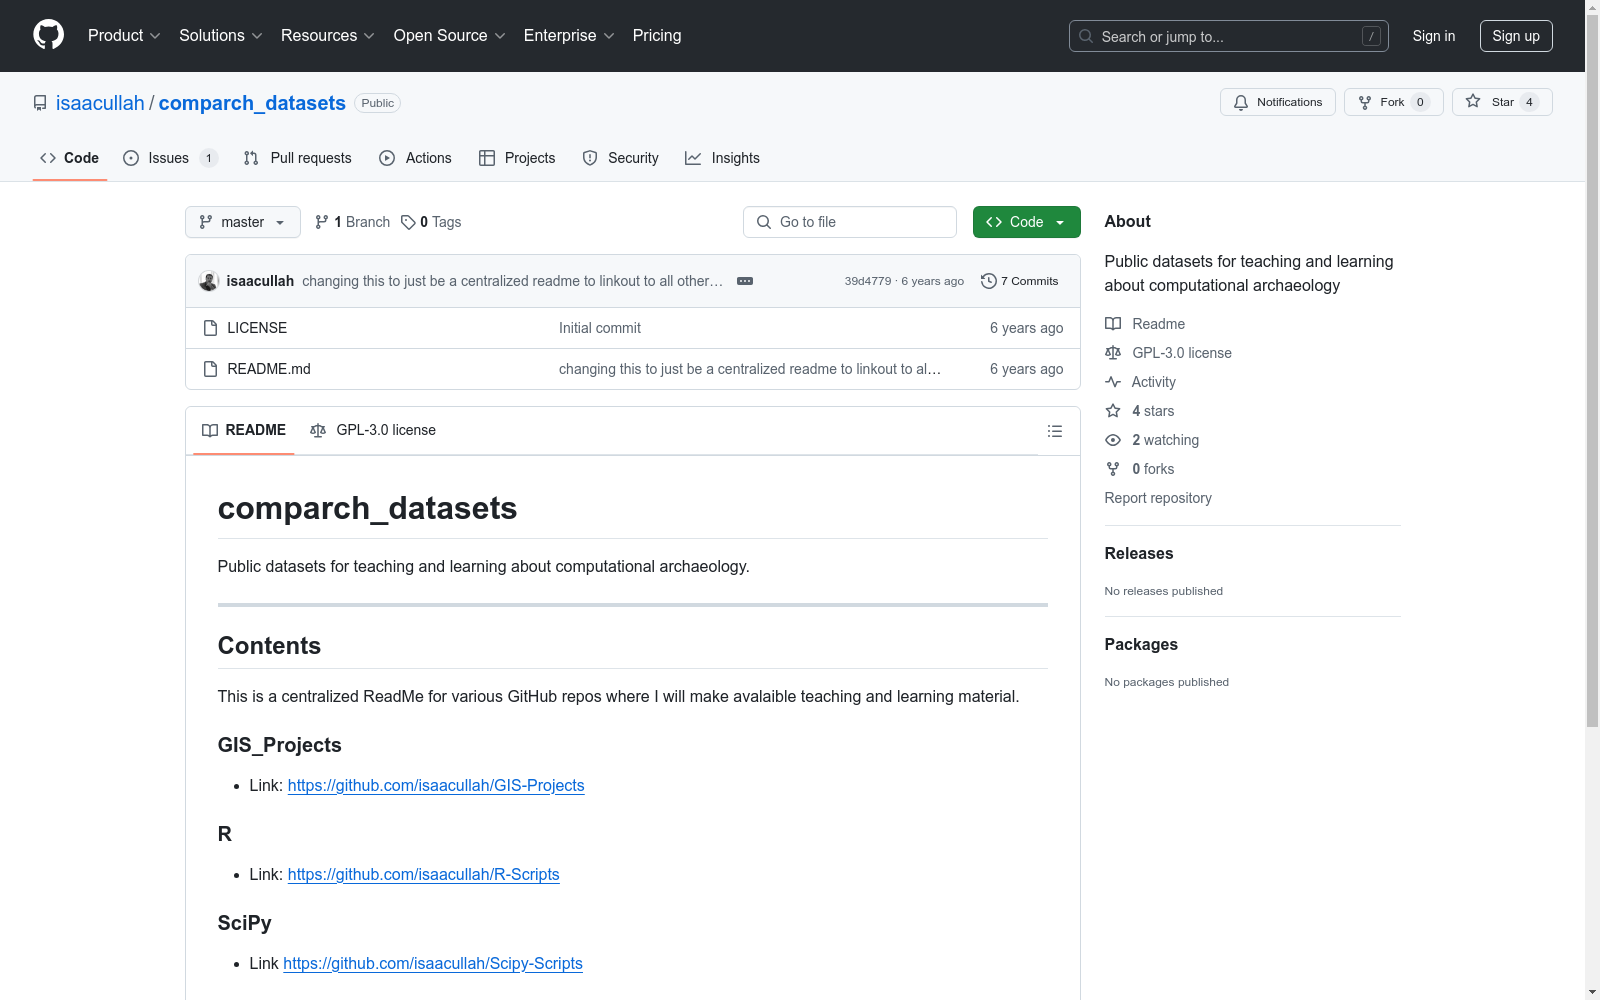Click the scale icon beside GPL-3.0 license in About

point(1113,353)
